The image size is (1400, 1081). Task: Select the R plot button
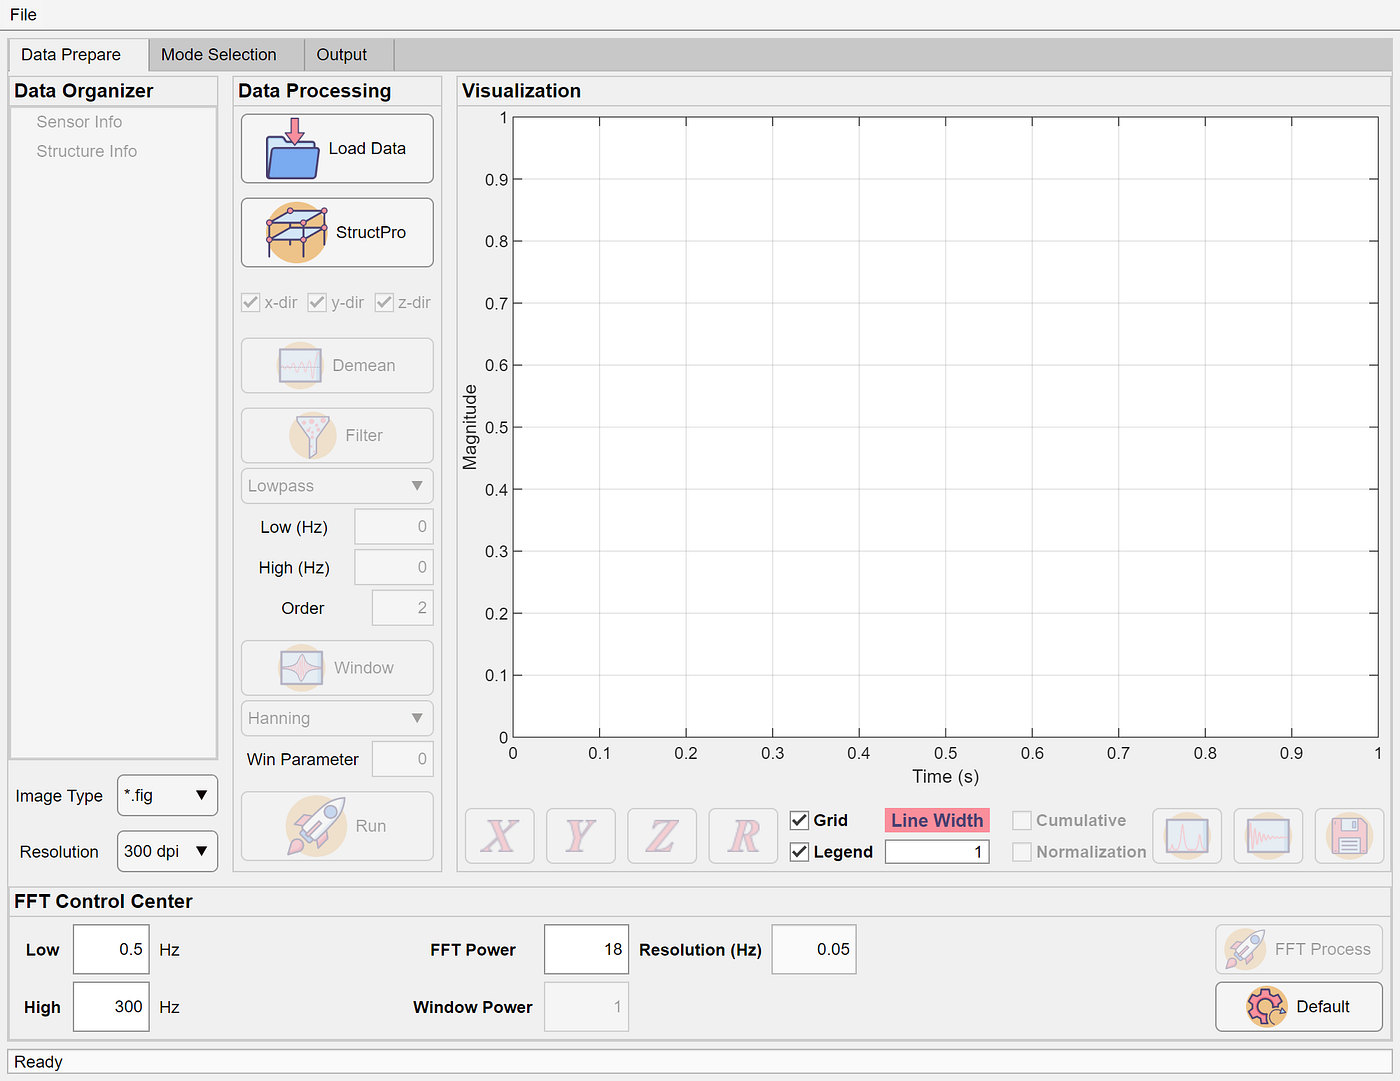coord(743,836)
